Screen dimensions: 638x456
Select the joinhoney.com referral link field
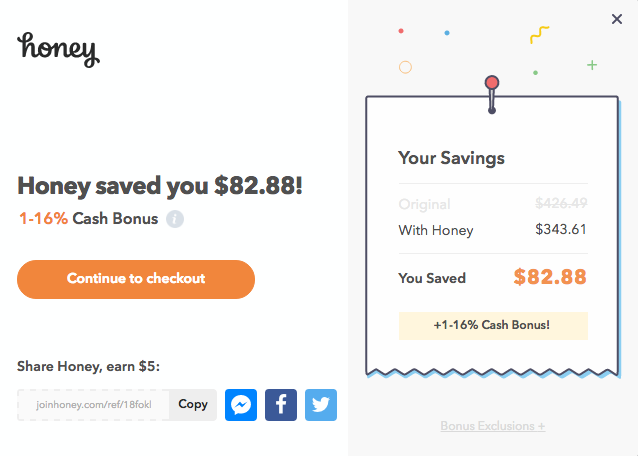[x=94, y=404]
